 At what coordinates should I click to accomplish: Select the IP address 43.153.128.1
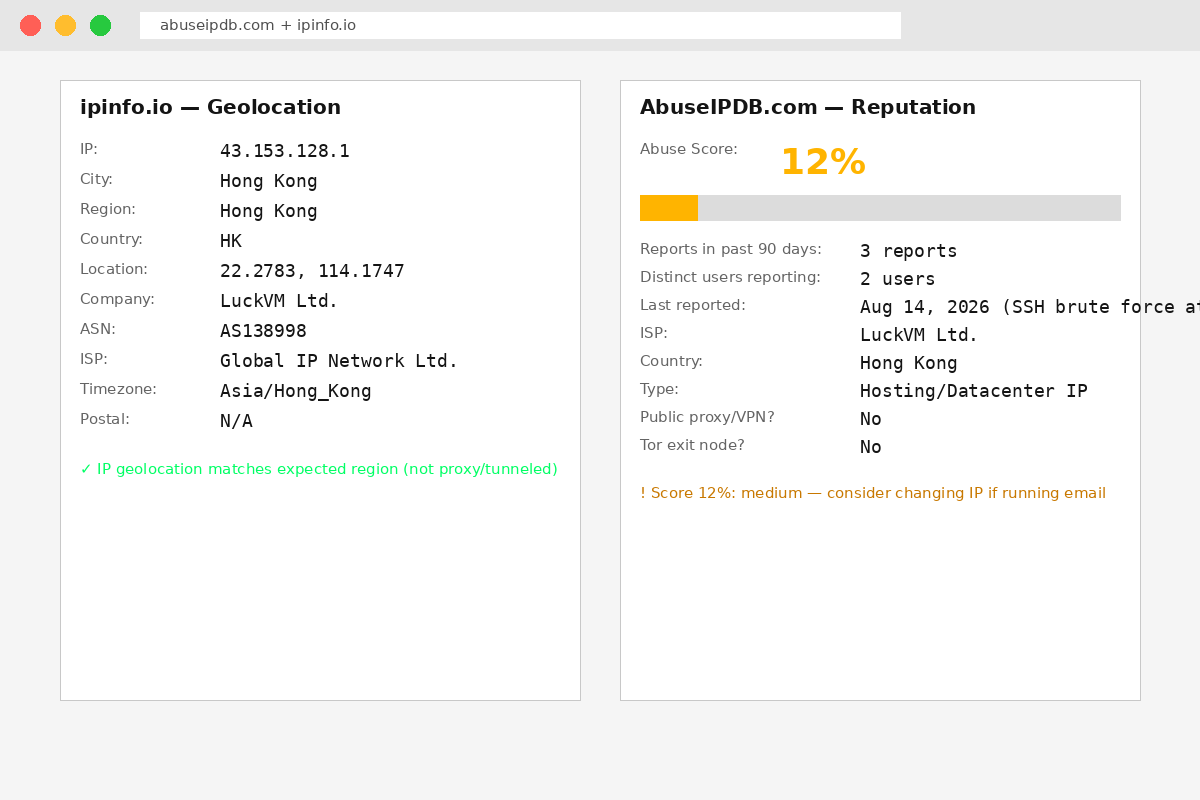tap(285, 151)
